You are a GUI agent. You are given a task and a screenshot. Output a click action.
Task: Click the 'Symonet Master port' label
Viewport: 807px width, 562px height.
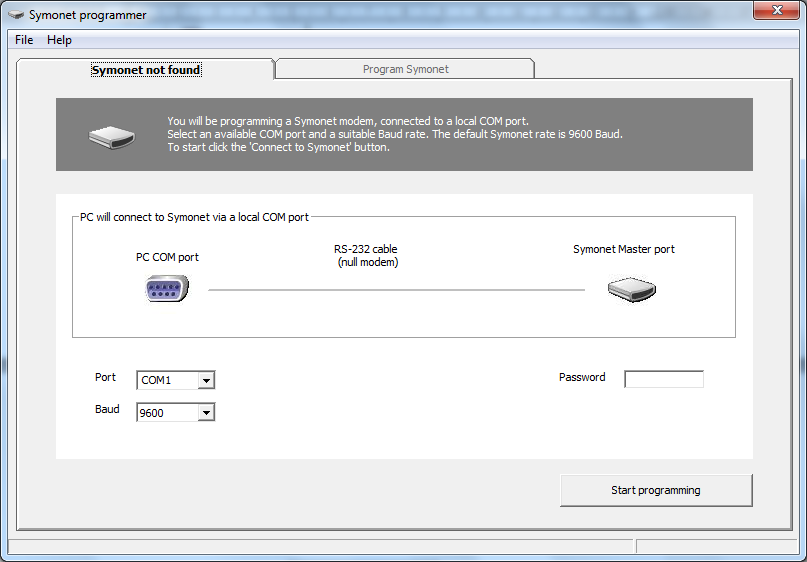point(624,249)
